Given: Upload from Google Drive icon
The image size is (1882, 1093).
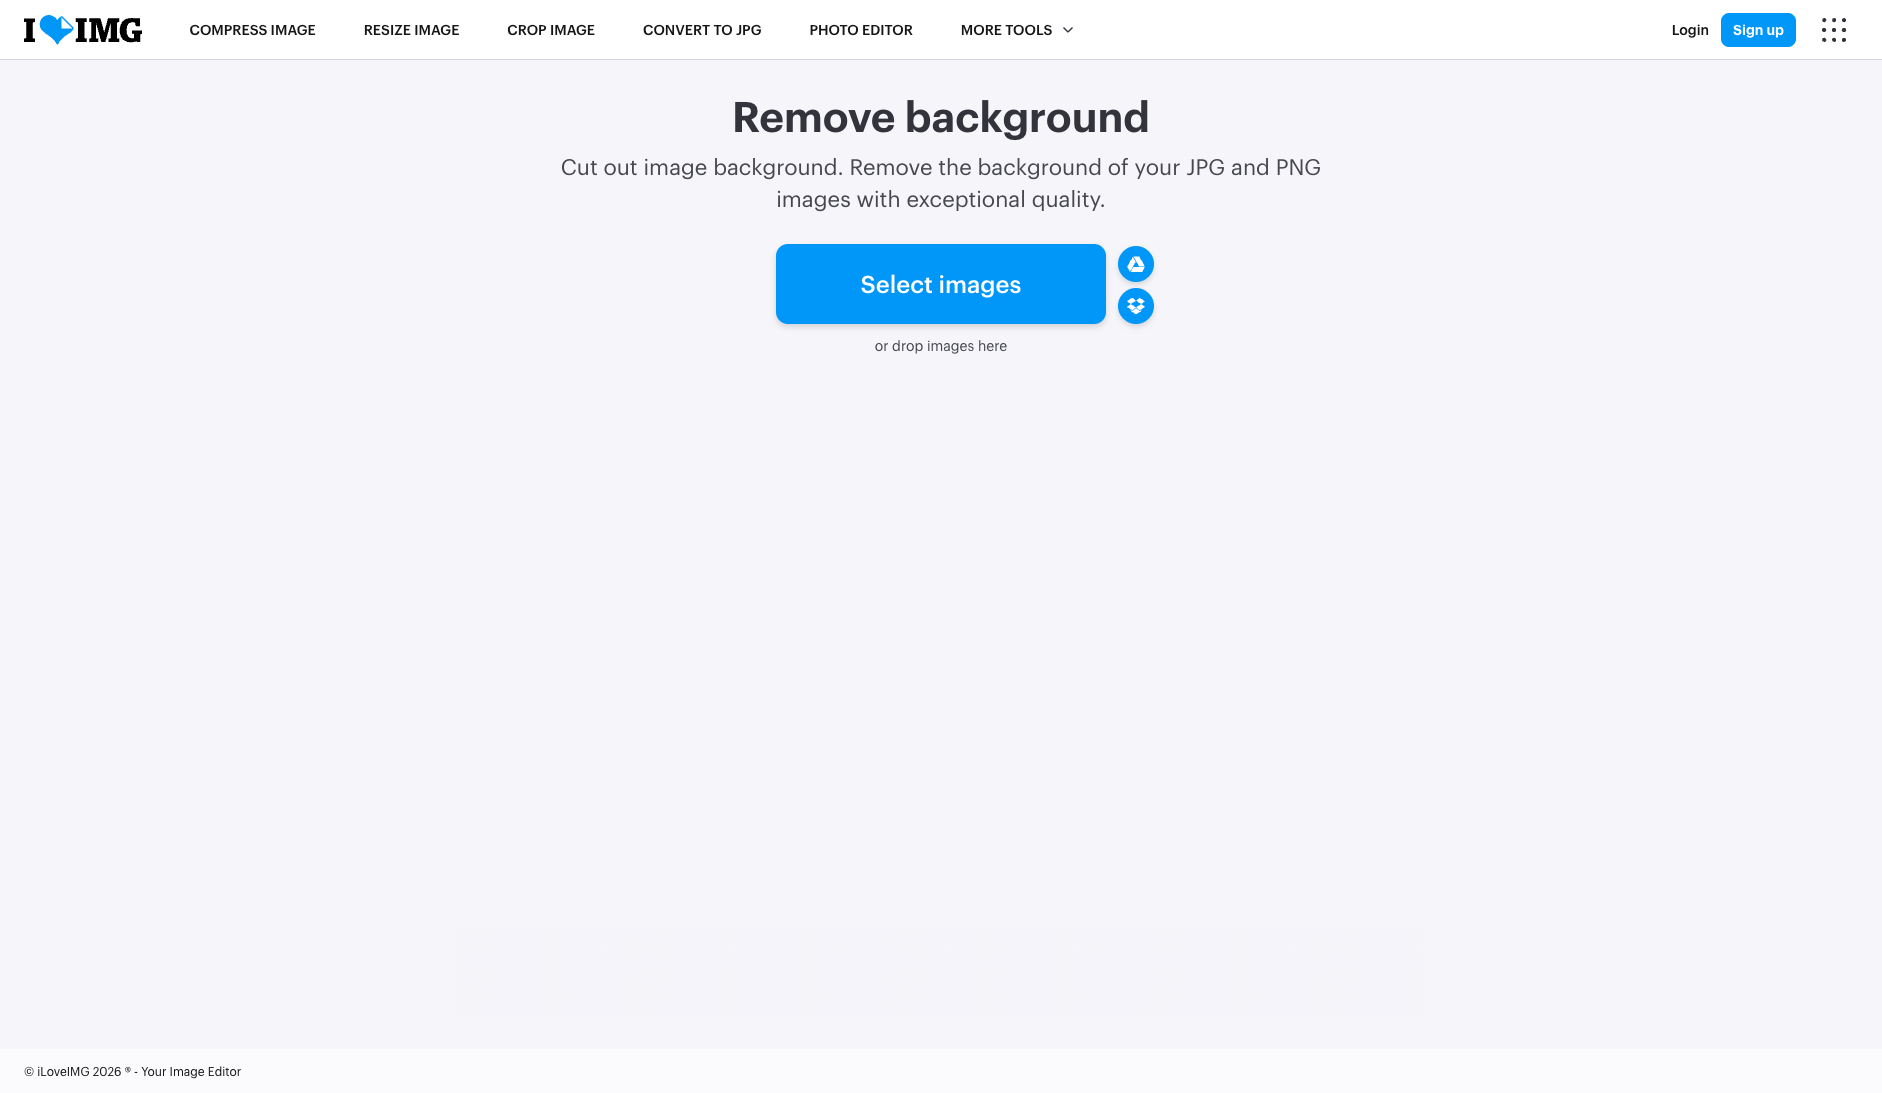Looking at the screenshot, I should click(x=1136, y=264).
